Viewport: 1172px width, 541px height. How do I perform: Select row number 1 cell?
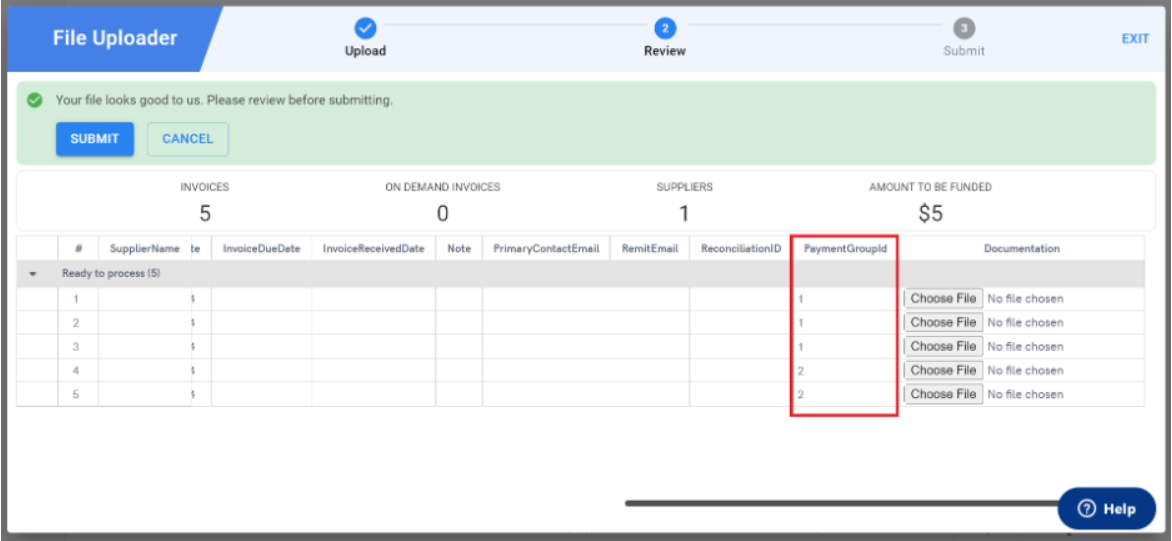pyautogui.click(x=78, y=299)
